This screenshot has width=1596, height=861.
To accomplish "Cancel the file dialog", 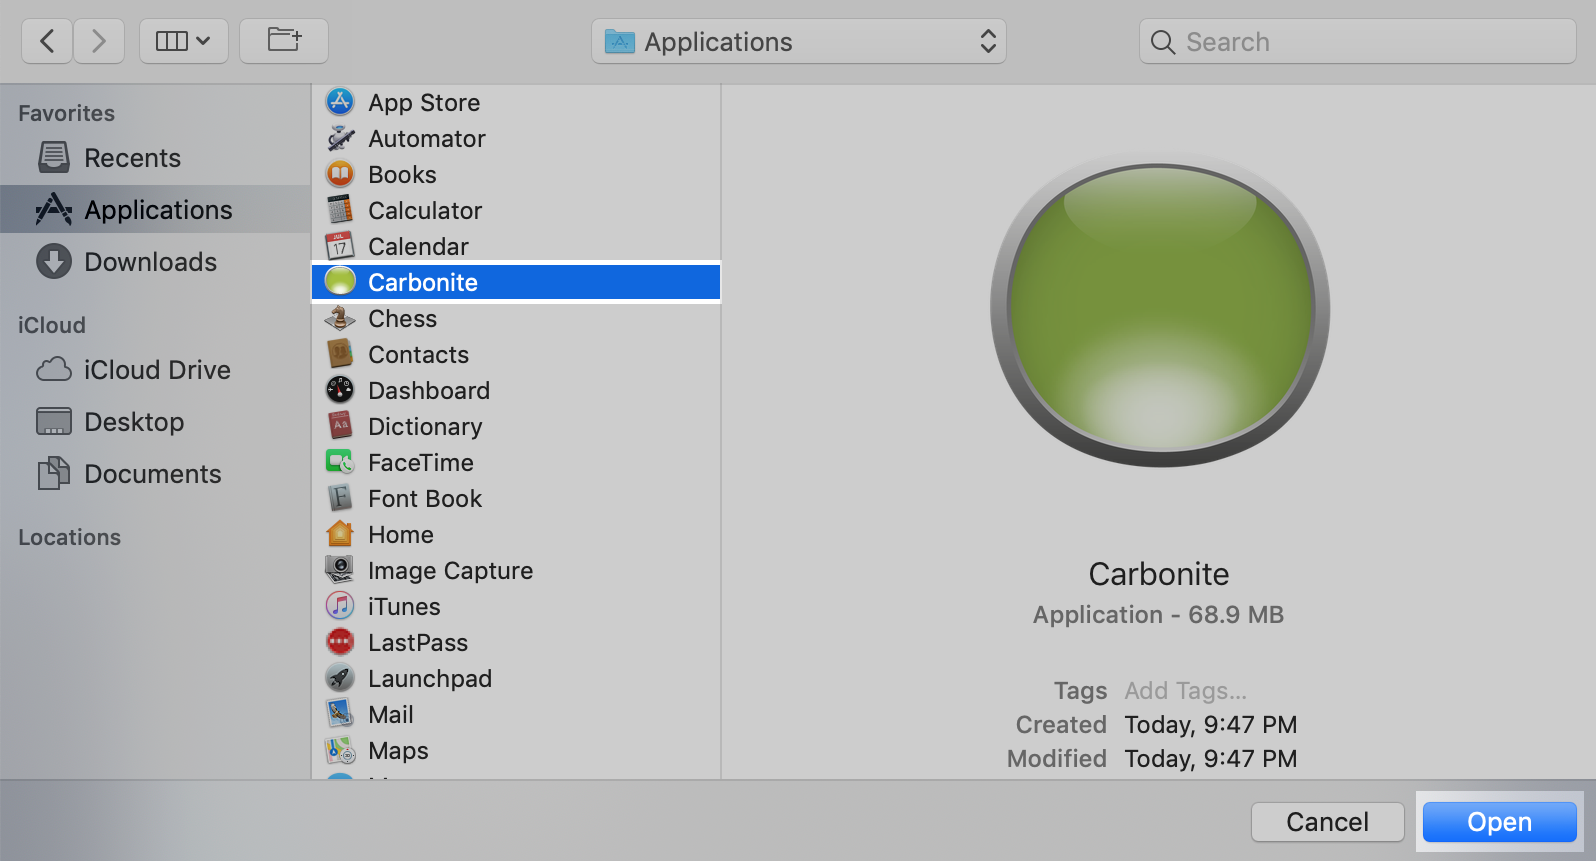I will [x=1326, y=822].
